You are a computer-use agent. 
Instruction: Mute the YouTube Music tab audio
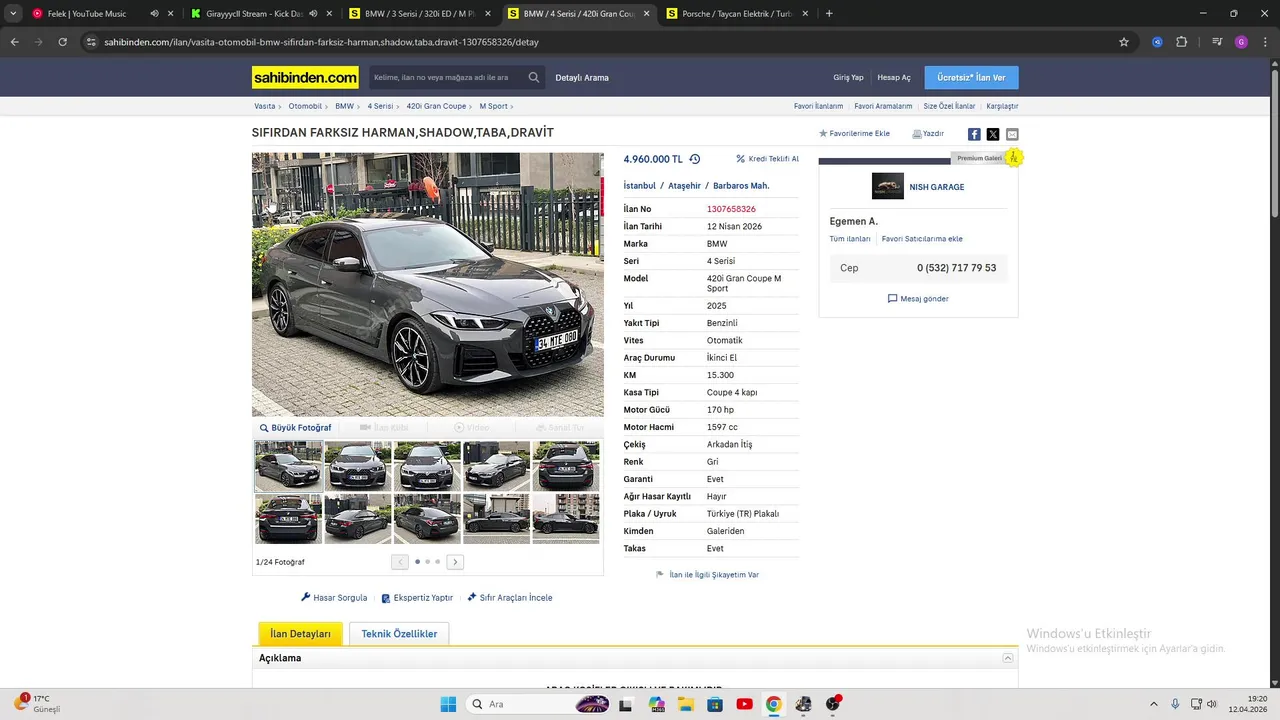(x=155, y=14)
